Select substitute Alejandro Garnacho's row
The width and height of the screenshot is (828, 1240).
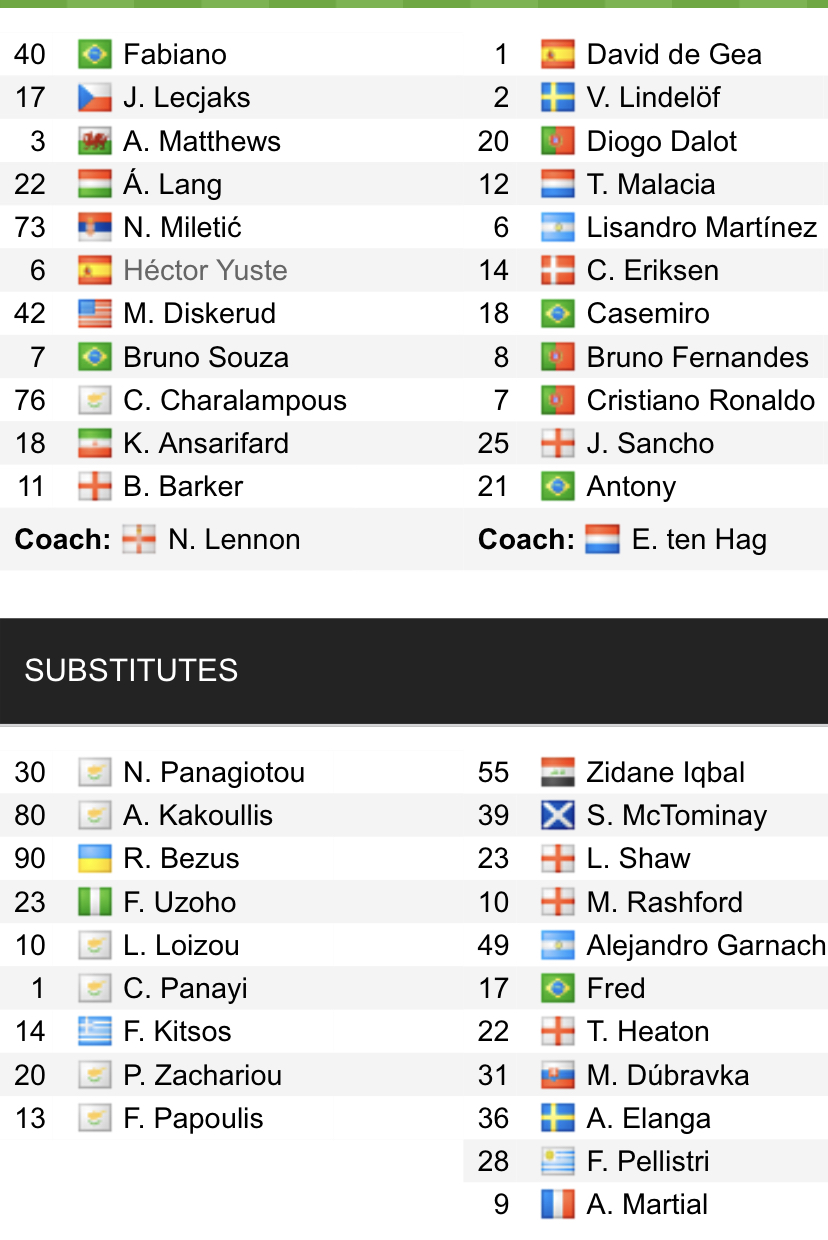[705, 945]
